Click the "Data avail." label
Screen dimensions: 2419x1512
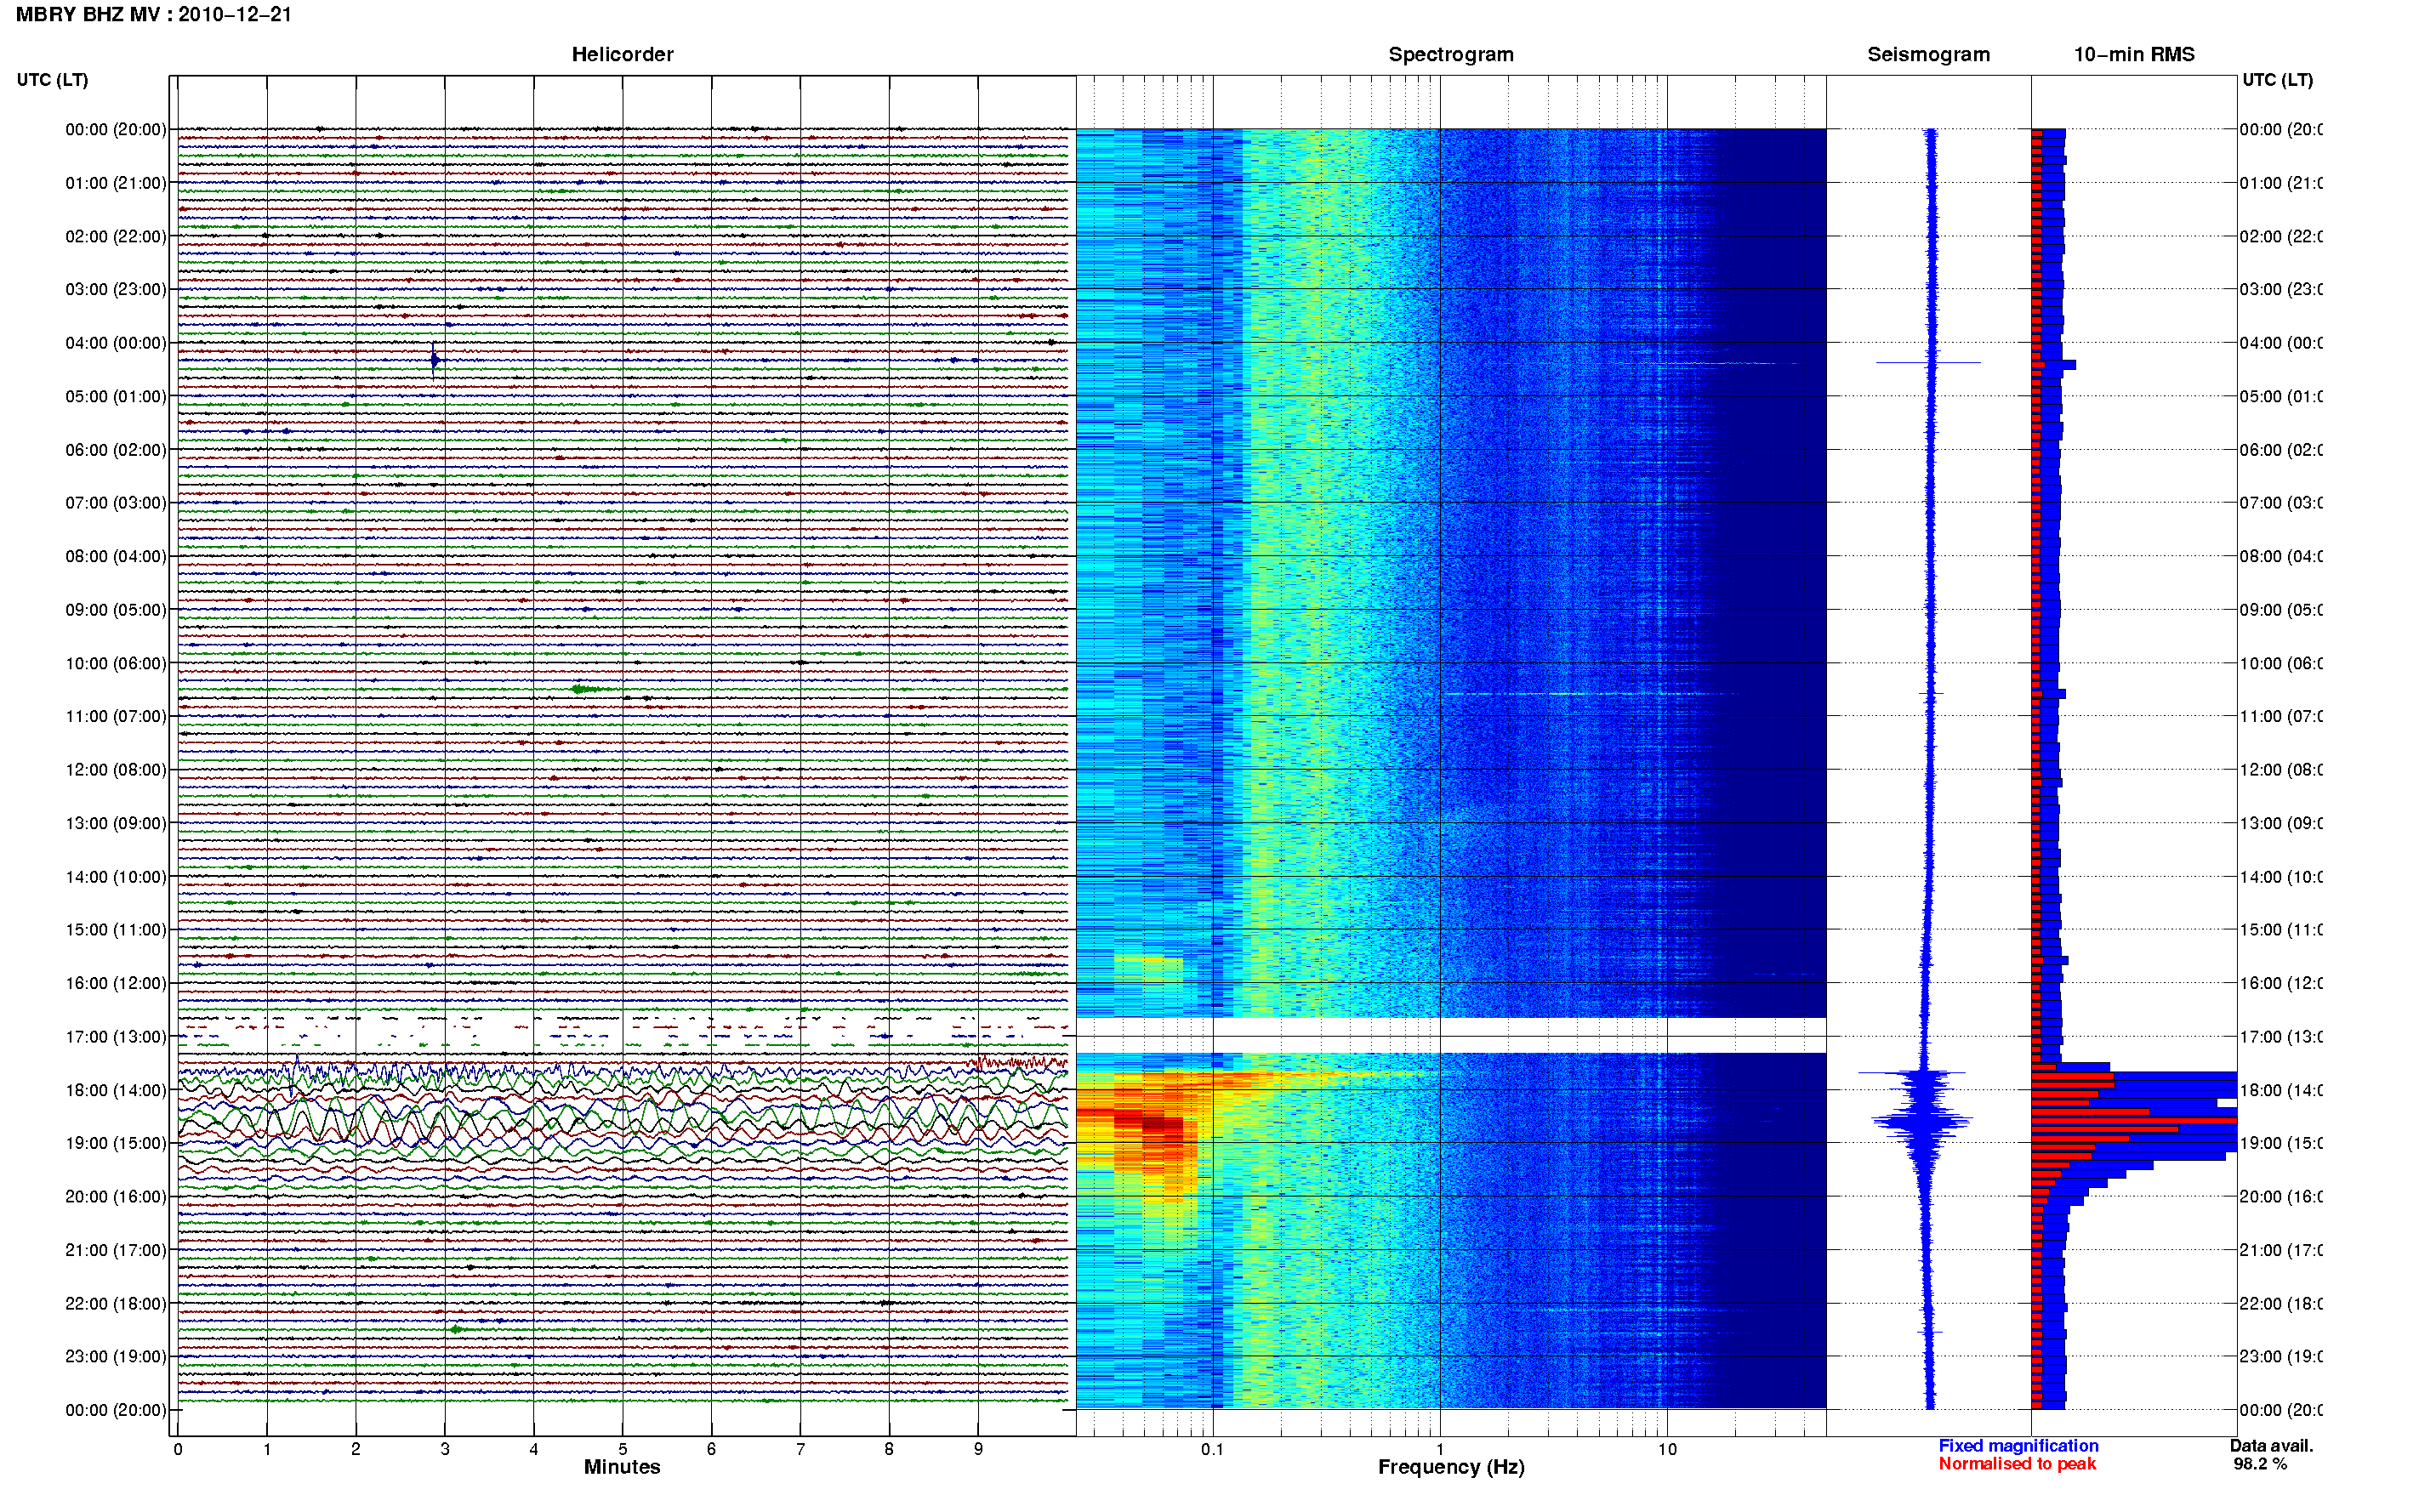click(x=2271, y=1445)
